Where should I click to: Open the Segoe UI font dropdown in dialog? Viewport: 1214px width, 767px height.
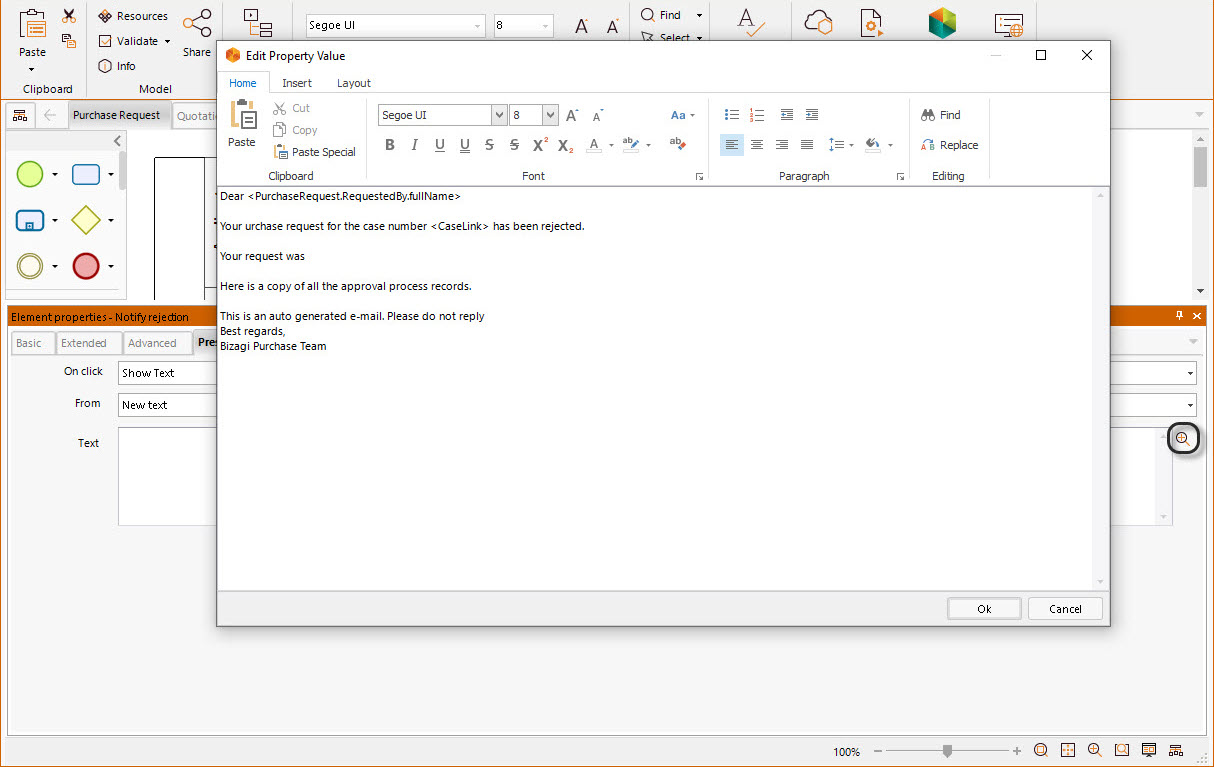point(499,115)
